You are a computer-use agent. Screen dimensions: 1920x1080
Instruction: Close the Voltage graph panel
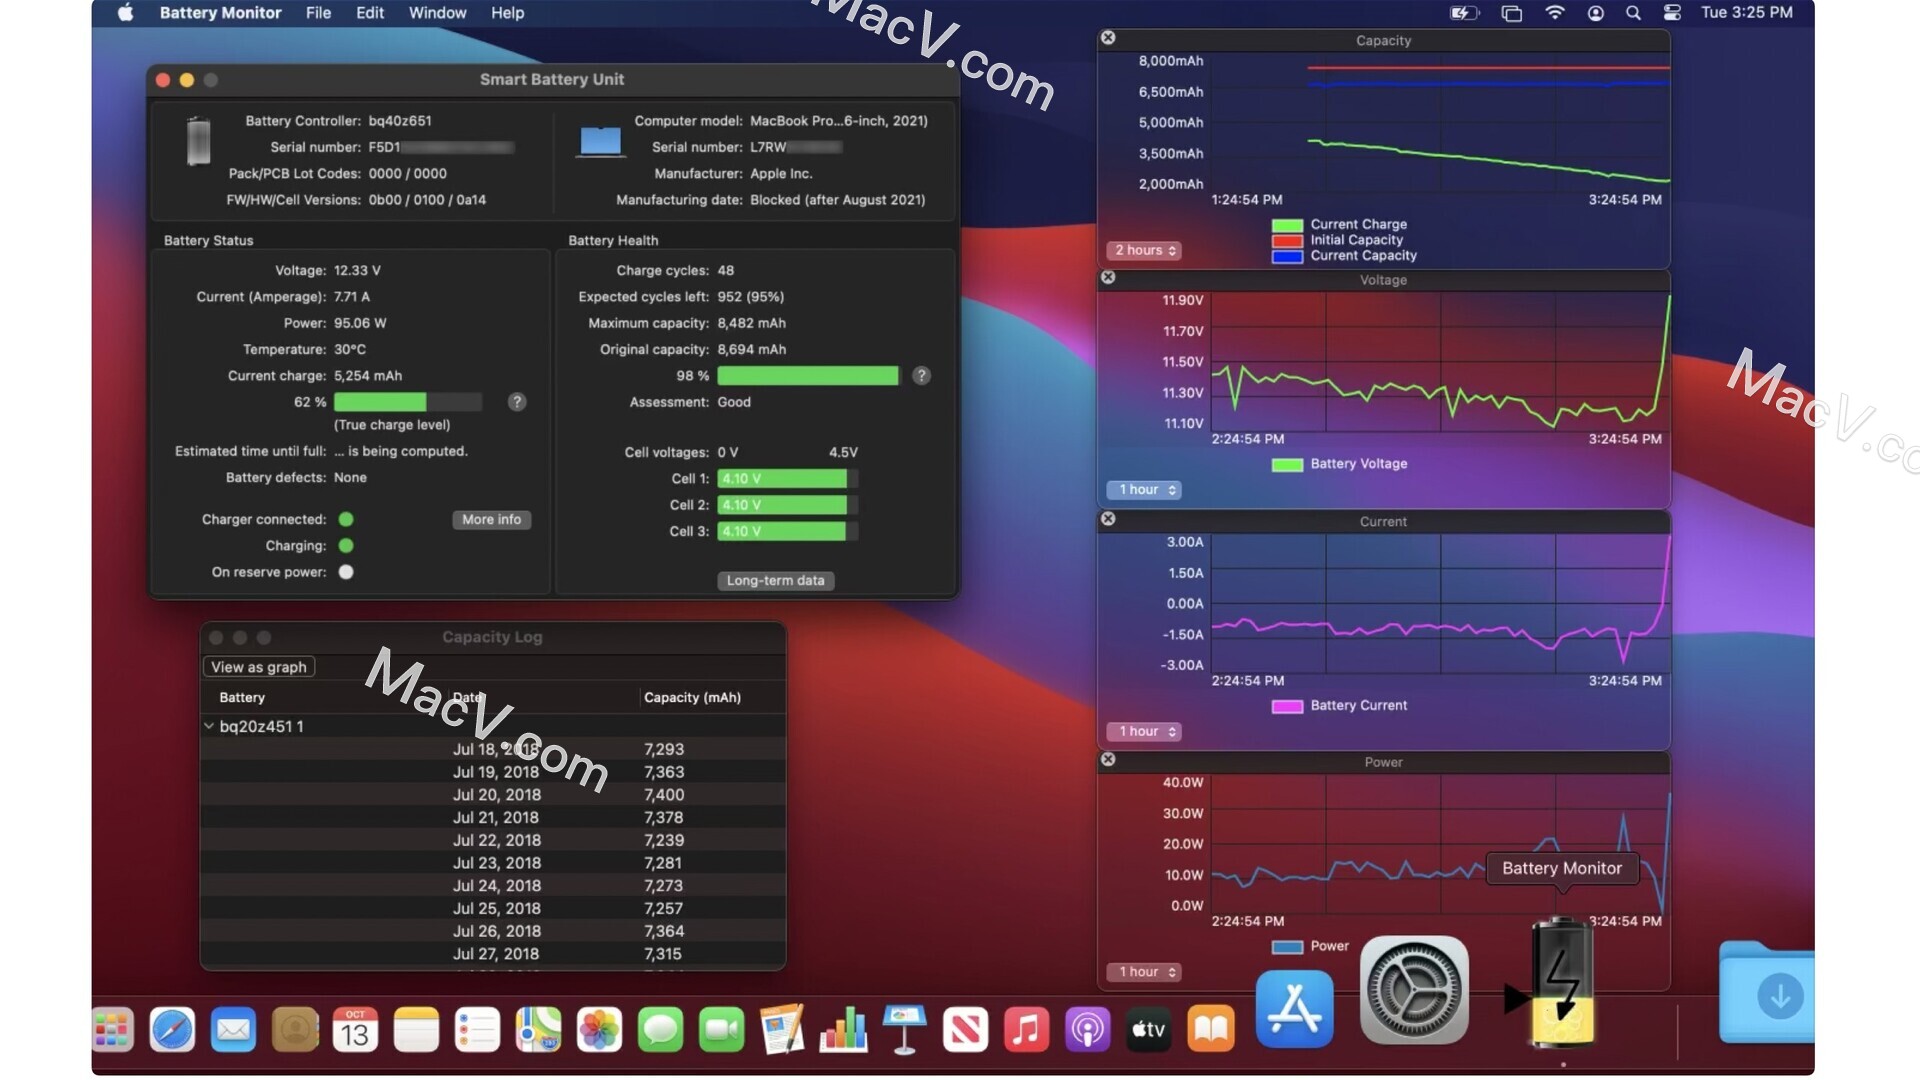click(1108, 277)
